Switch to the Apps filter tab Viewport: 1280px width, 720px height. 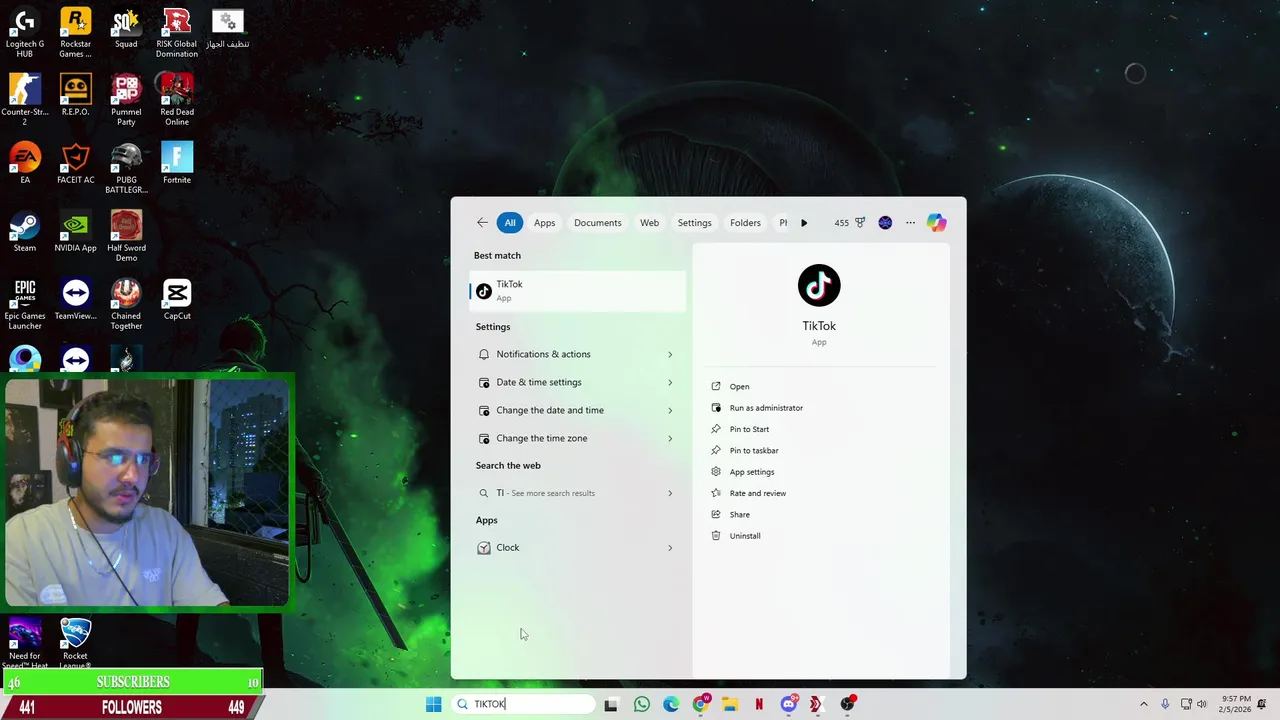[x=544, y=223]
